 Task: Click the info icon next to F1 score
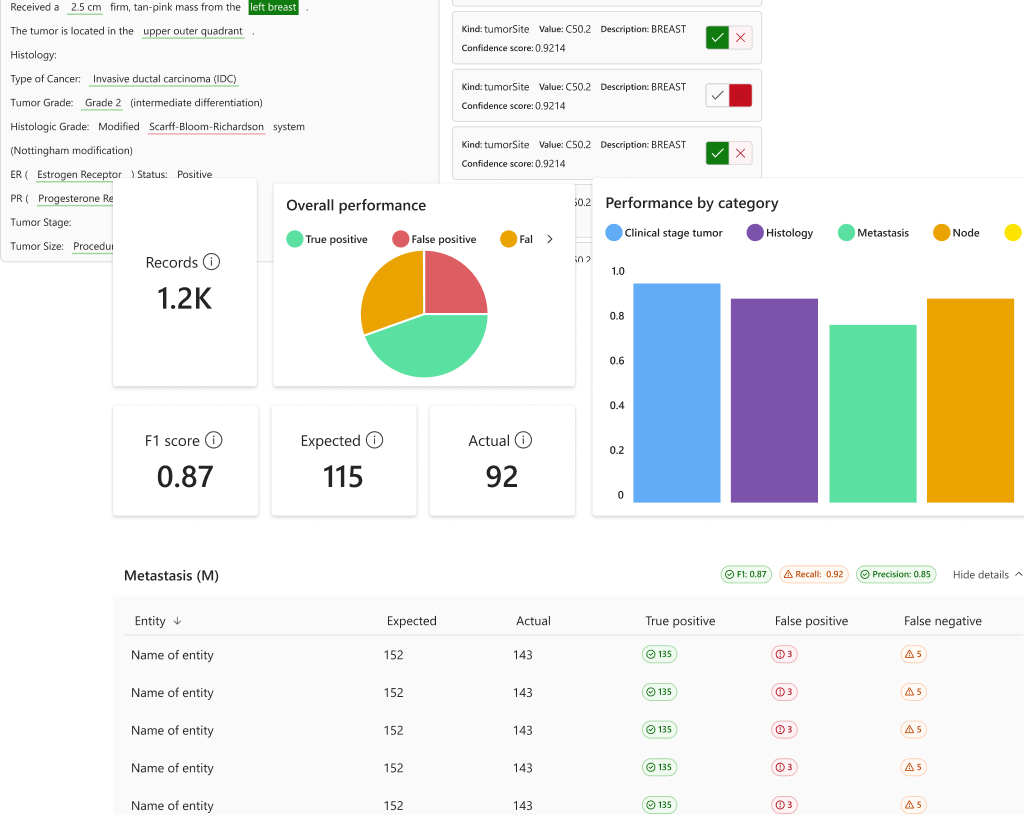(x=214, y=440)
